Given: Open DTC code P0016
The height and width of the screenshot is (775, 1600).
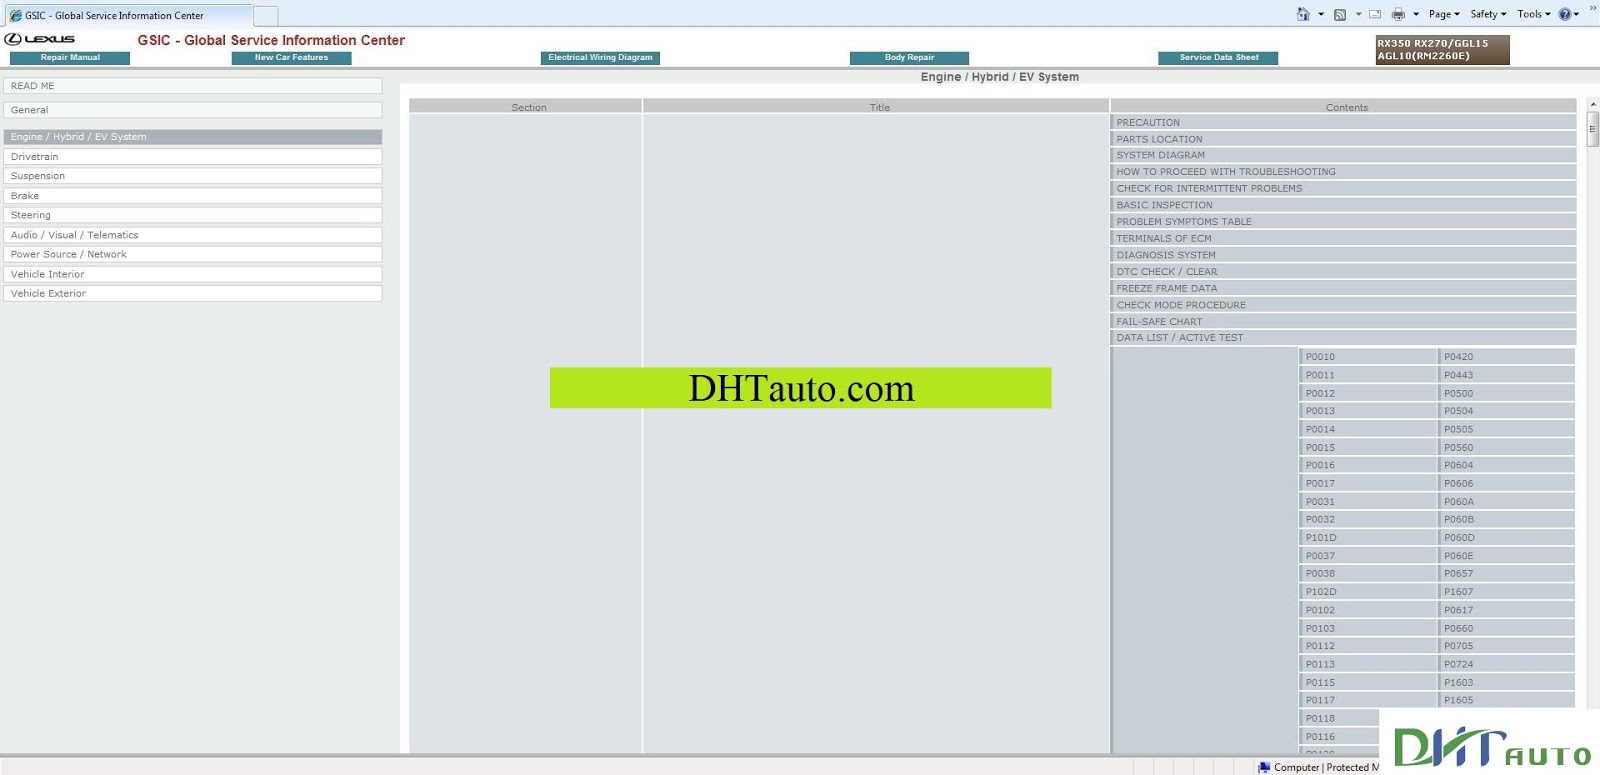Looking at the screenshot, I should coord(1367,465).
